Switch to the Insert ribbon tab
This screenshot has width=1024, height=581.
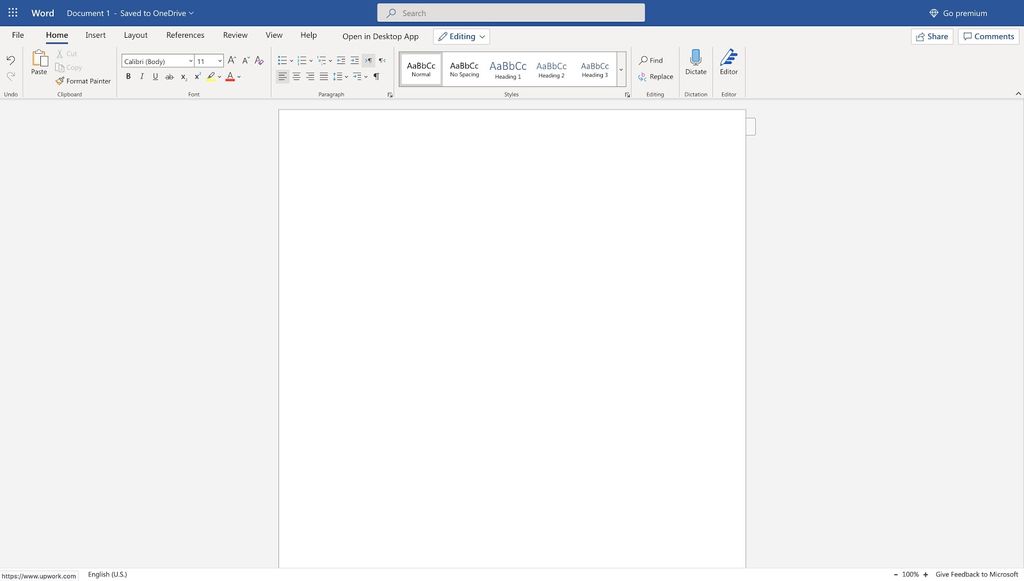point(96,33)
